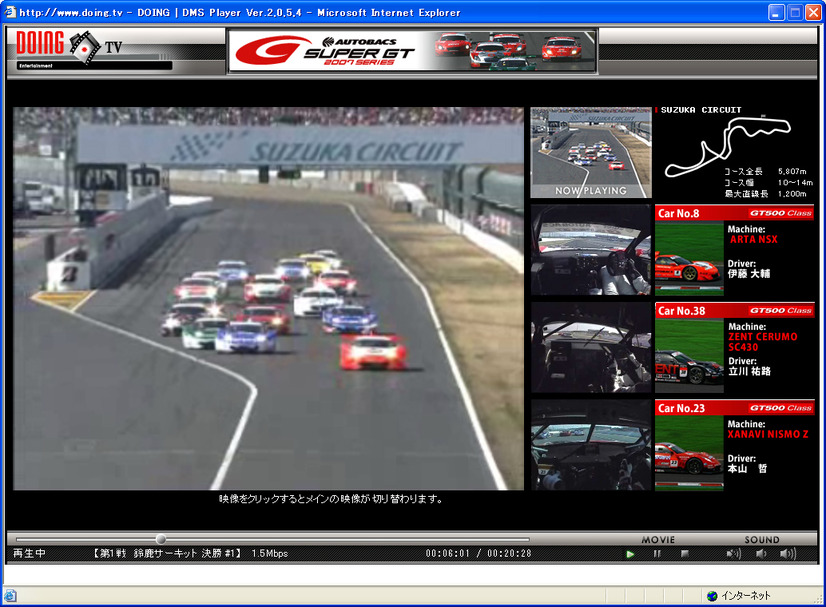This screenshot has height=607, width=826.
Task: Raise volume with the loud speaker icon
Action: (788, 554)
